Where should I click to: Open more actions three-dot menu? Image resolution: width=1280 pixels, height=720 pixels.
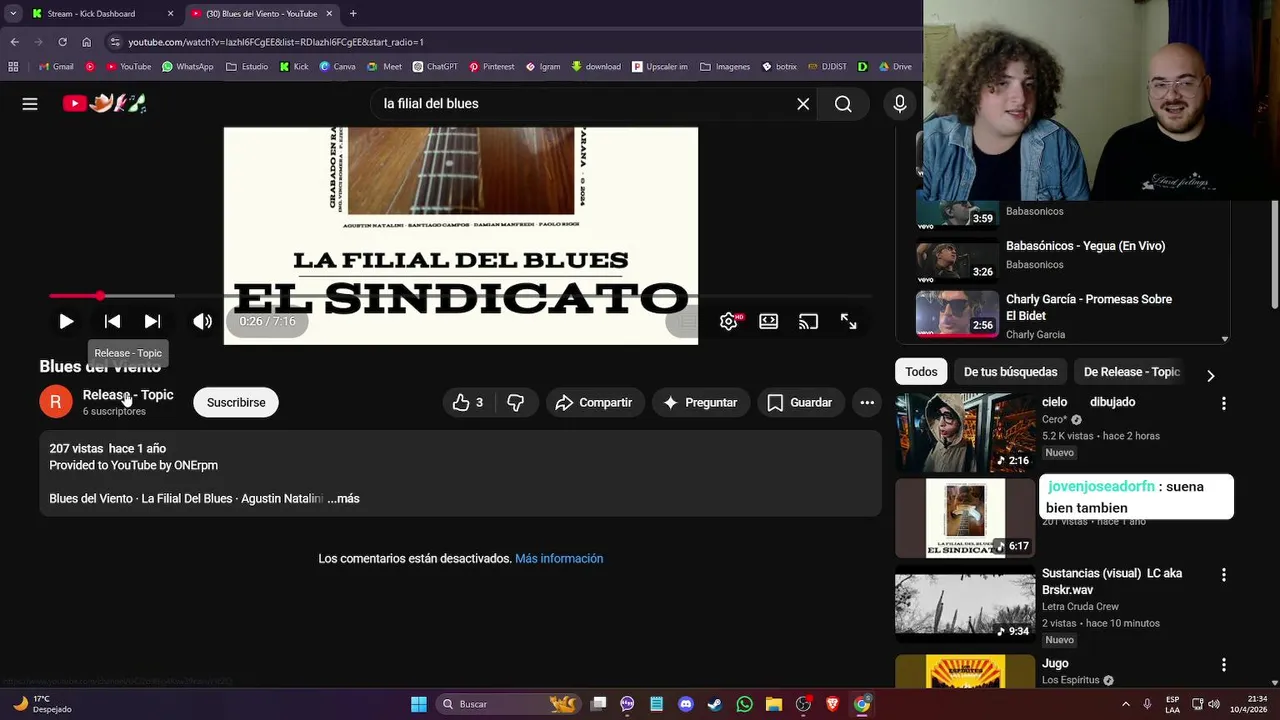coord(867,403)
